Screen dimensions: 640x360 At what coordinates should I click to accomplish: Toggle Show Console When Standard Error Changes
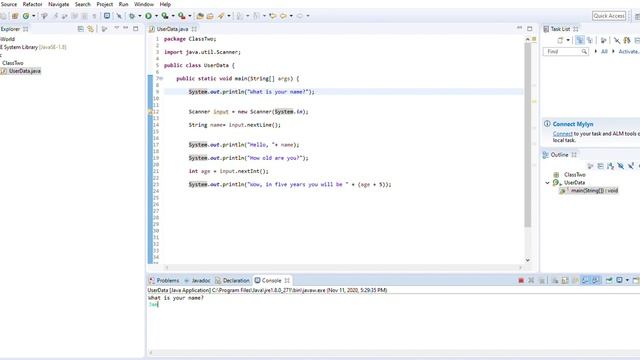(x=596, y=280)
